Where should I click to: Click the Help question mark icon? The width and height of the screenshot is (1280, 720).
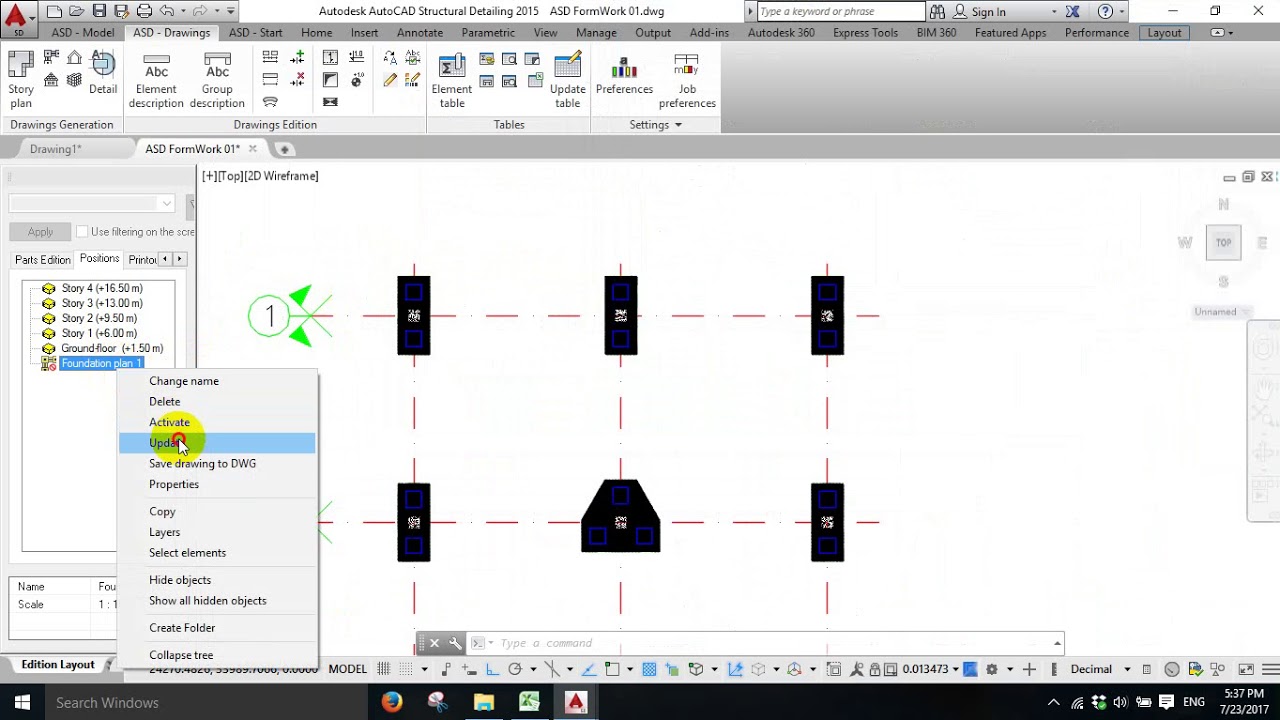point(1105,11)
